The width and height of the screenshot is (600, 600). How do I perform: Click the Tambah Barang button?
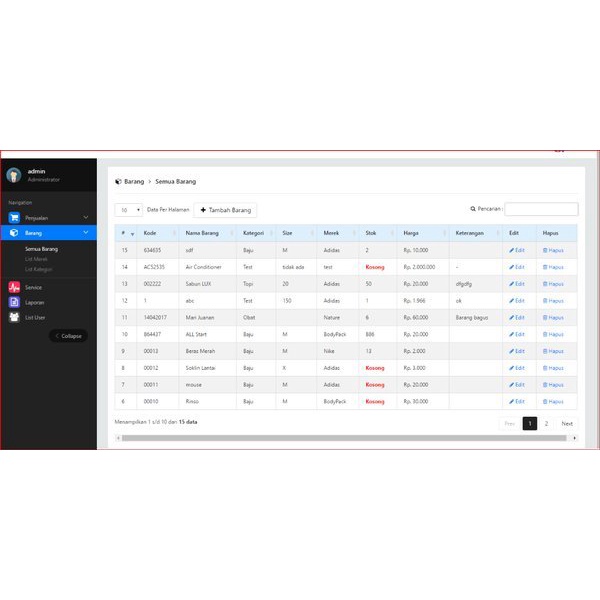pos(225,210)
